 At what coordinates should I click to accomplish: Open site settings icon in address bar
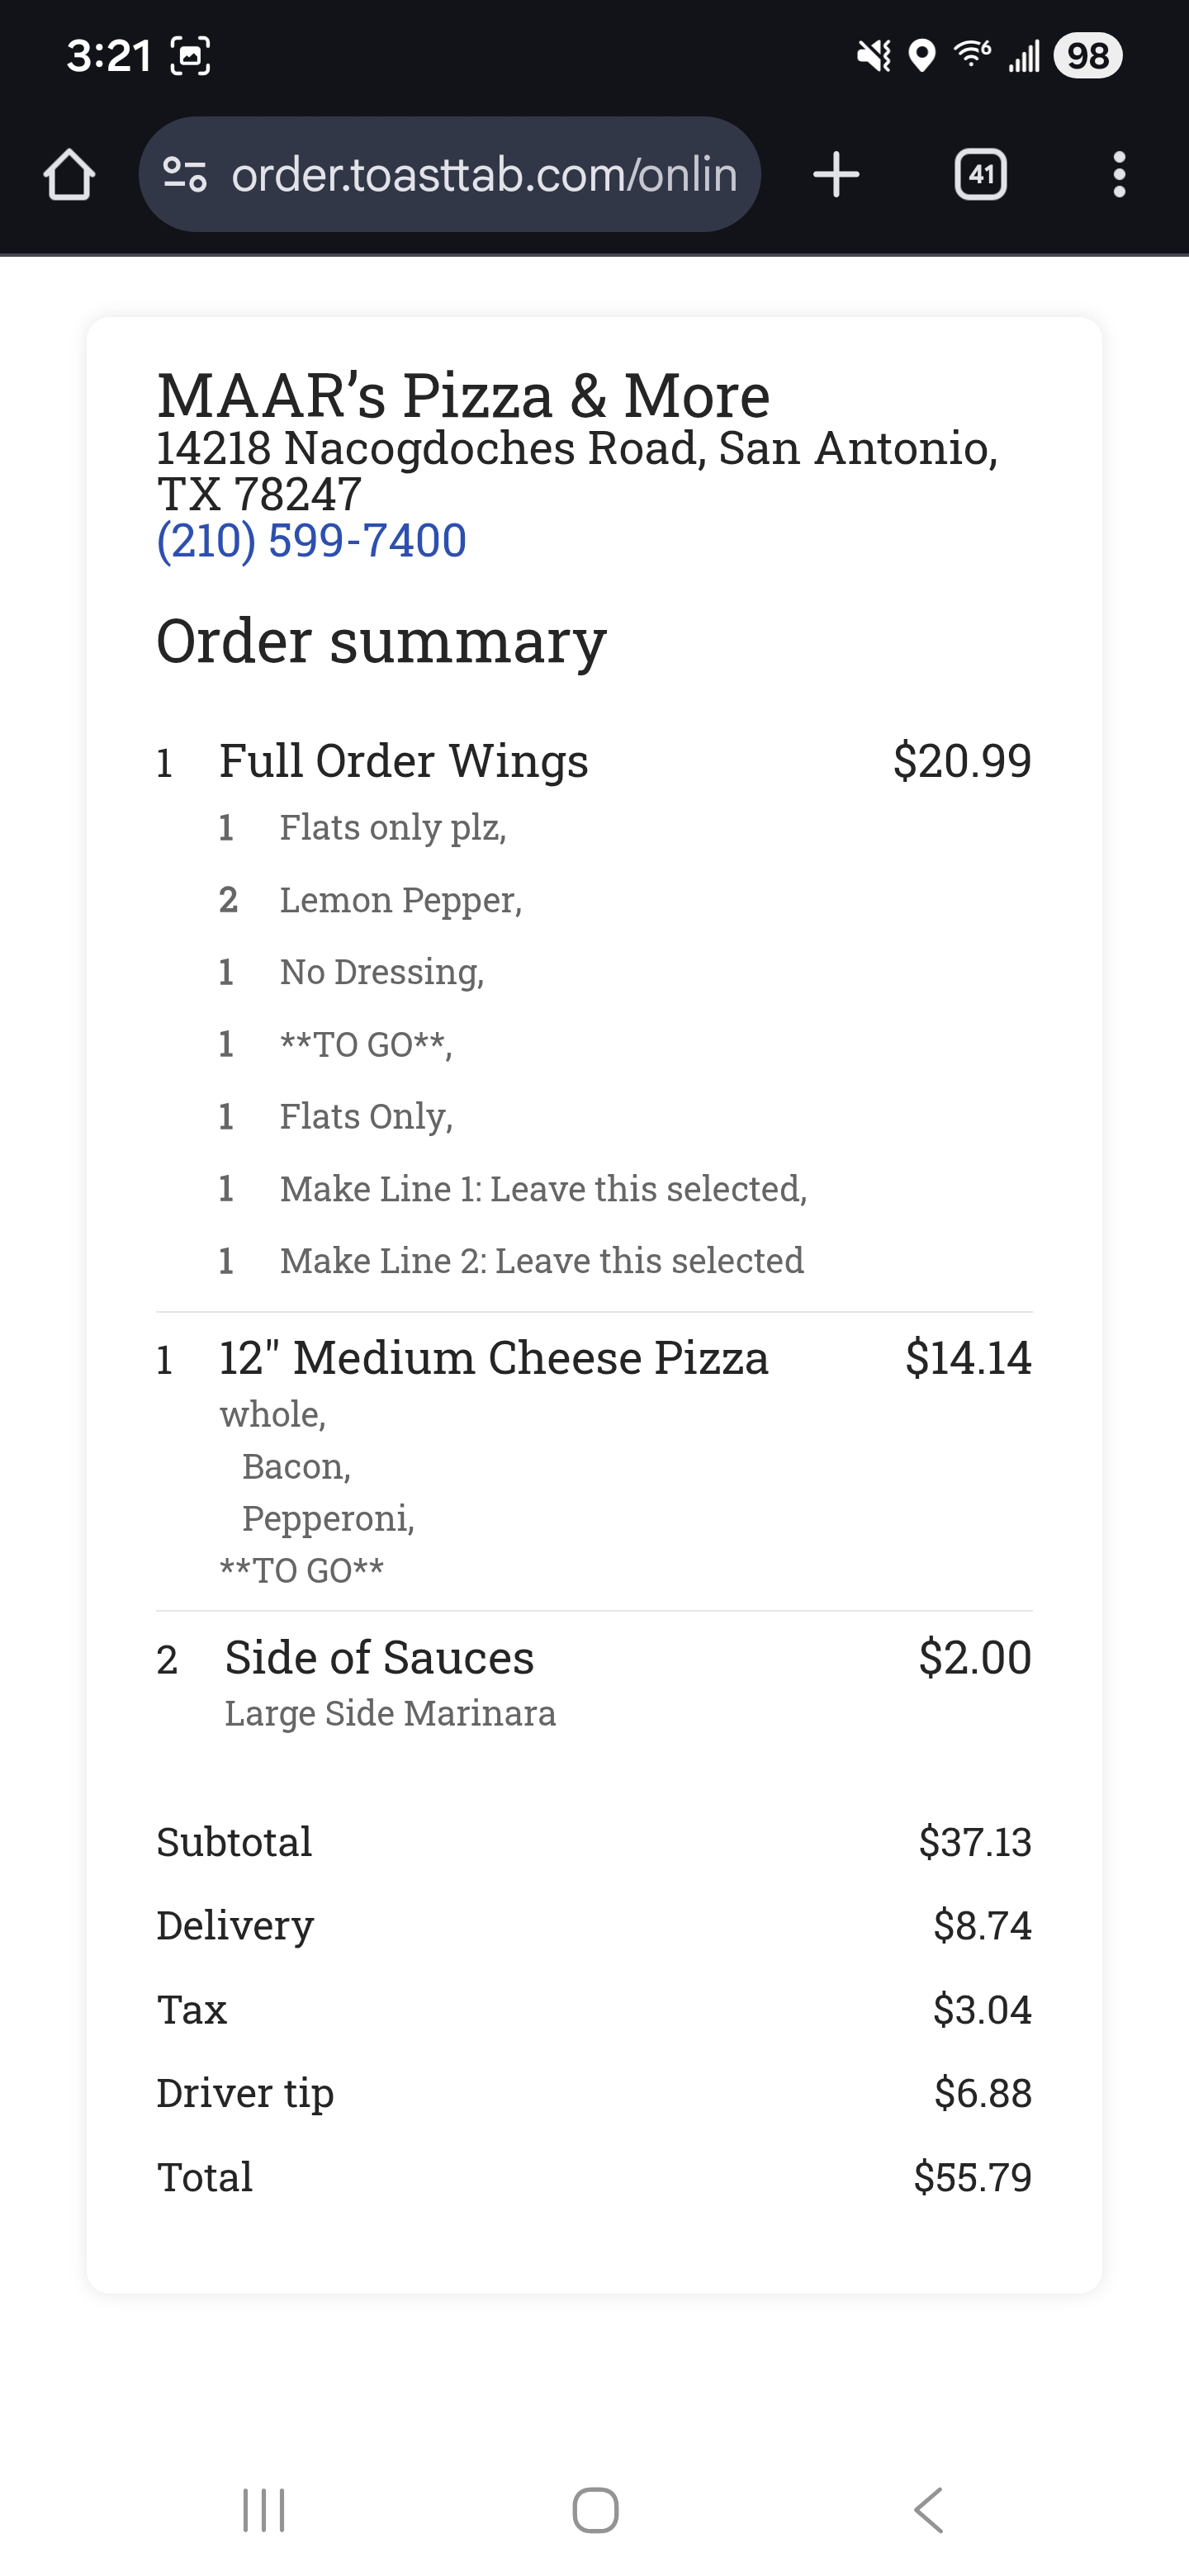tap(185, 175)
